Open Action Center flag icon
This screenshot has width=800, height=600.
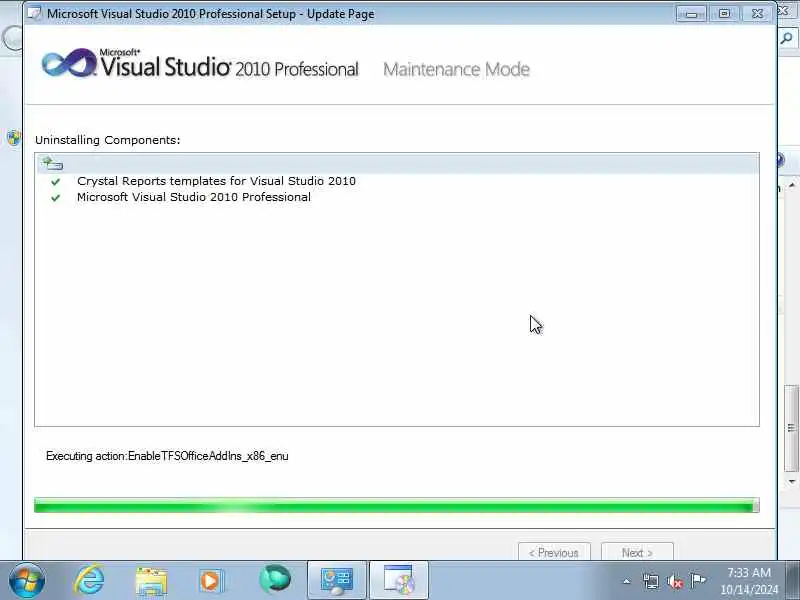point(698,581)
